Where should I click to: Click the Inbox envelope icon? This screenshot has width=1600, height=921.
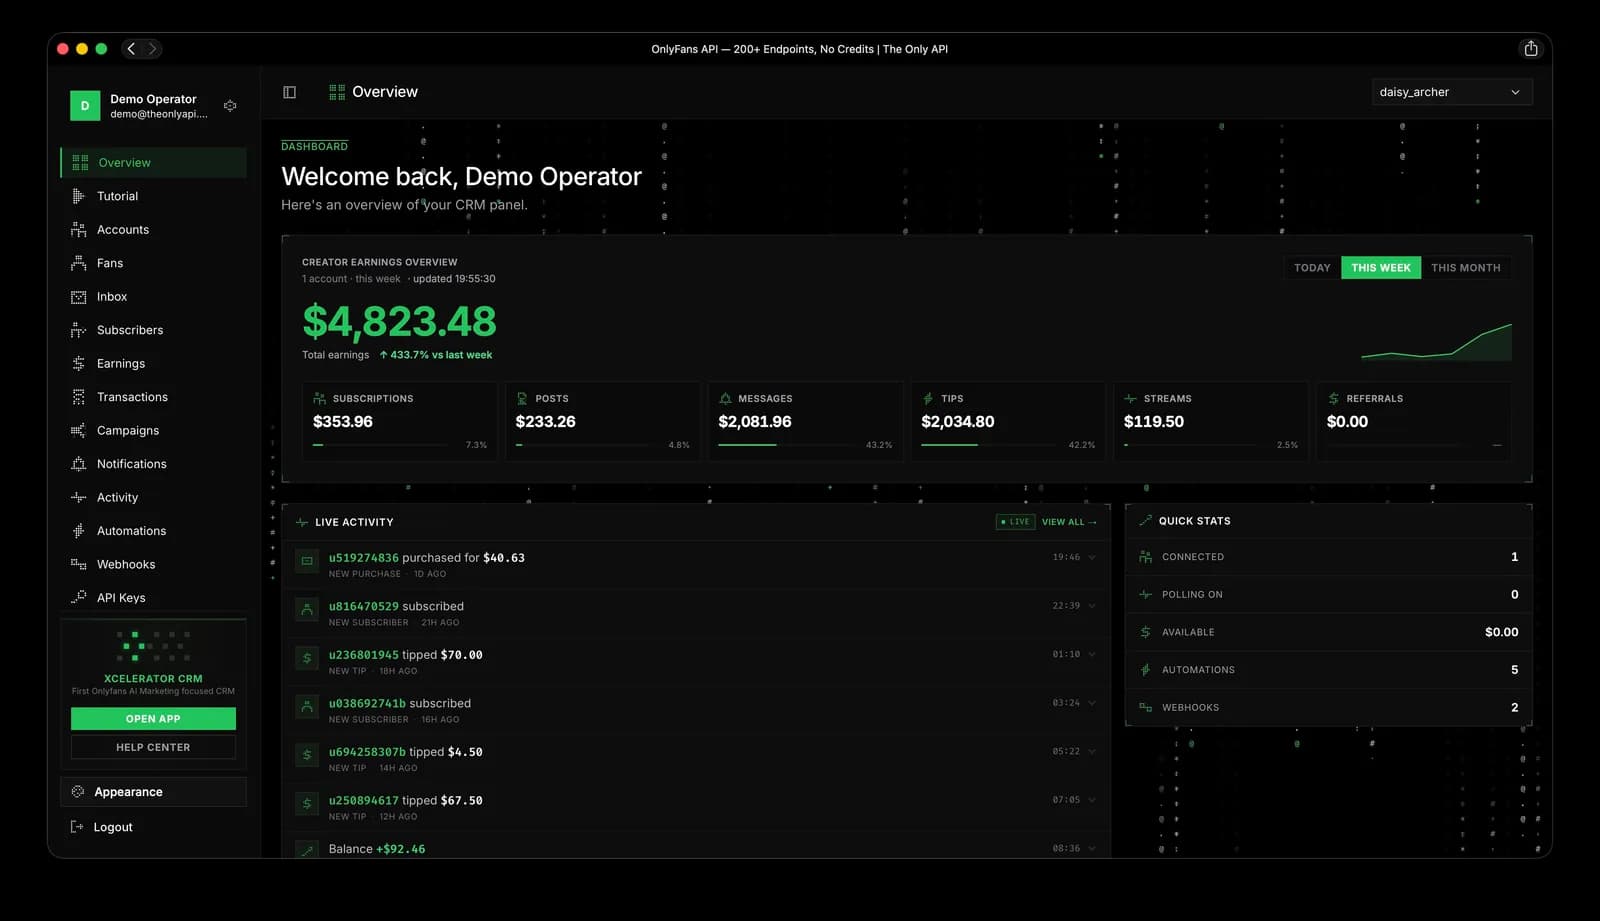(x=78, y=297)
